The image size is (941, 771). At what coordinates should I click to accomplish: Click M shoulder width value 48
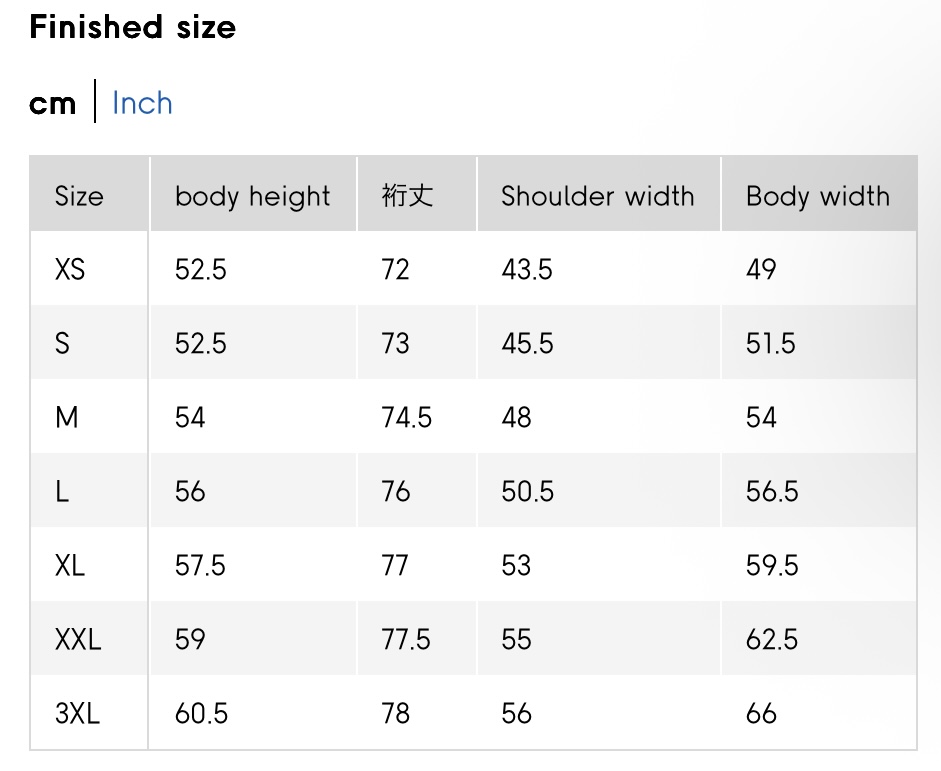pos(516,418)
